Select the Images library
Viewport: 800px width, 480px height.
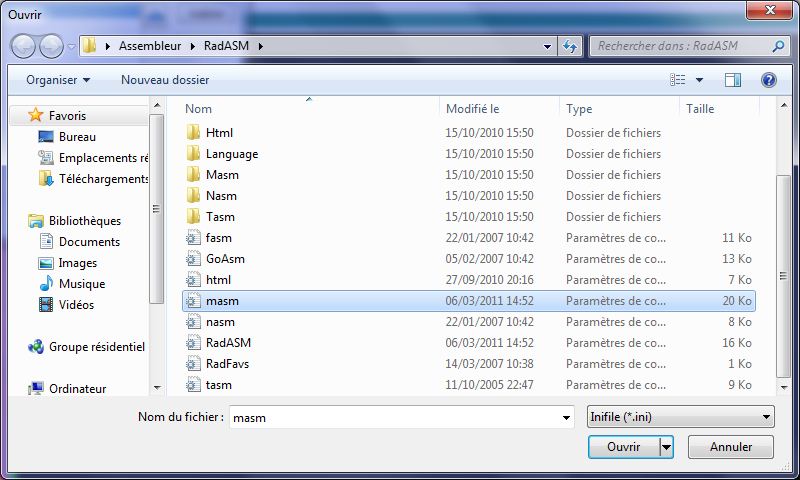pyautogui.click(x=78, y=263)
